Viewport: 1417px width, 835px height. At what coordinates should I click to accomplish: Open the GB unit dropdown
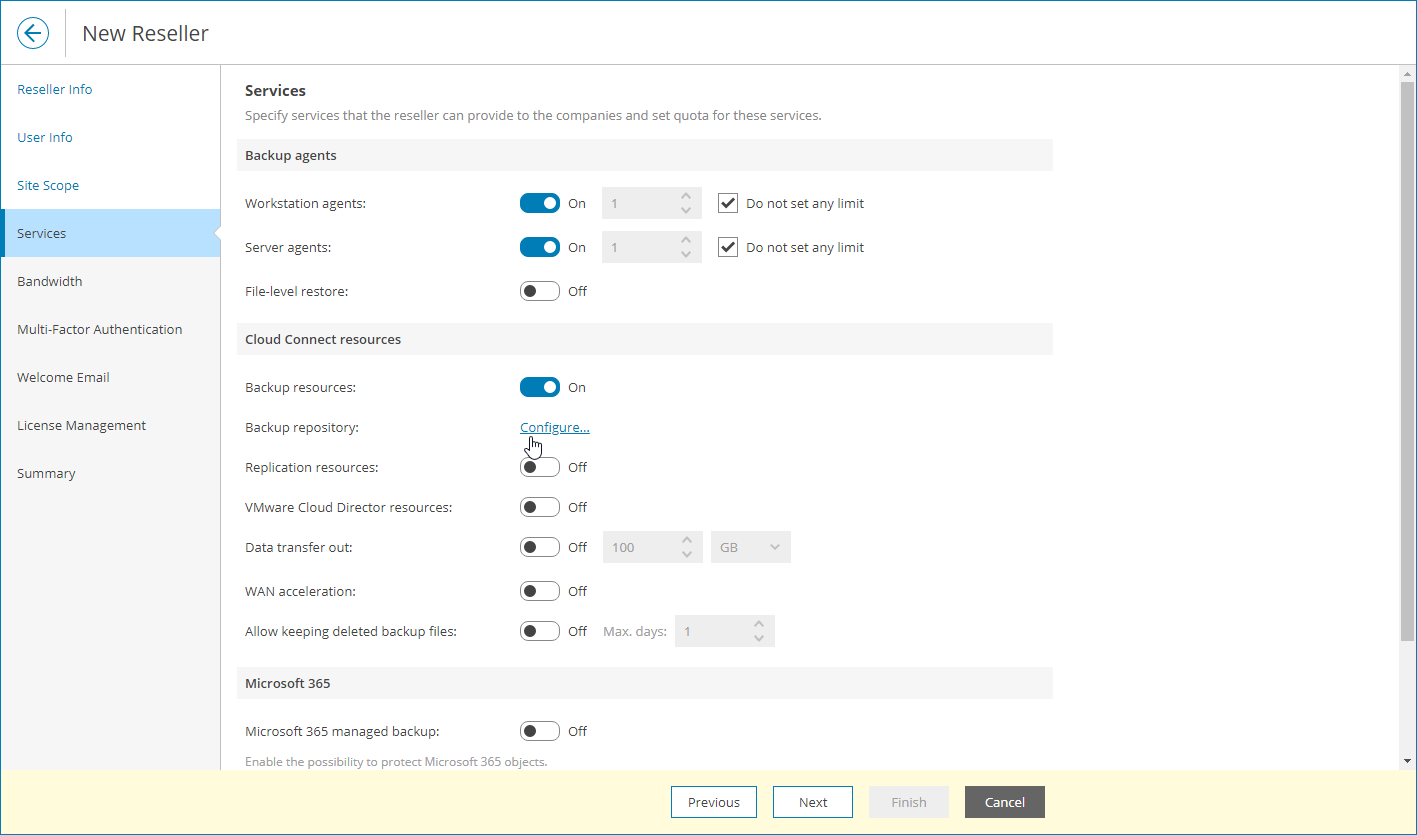[750, 547]
